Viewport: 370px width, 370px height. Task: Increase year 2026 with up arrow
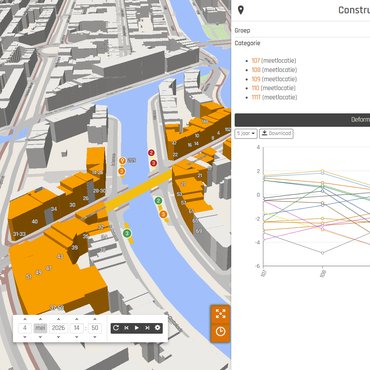[x=58, y=319]
